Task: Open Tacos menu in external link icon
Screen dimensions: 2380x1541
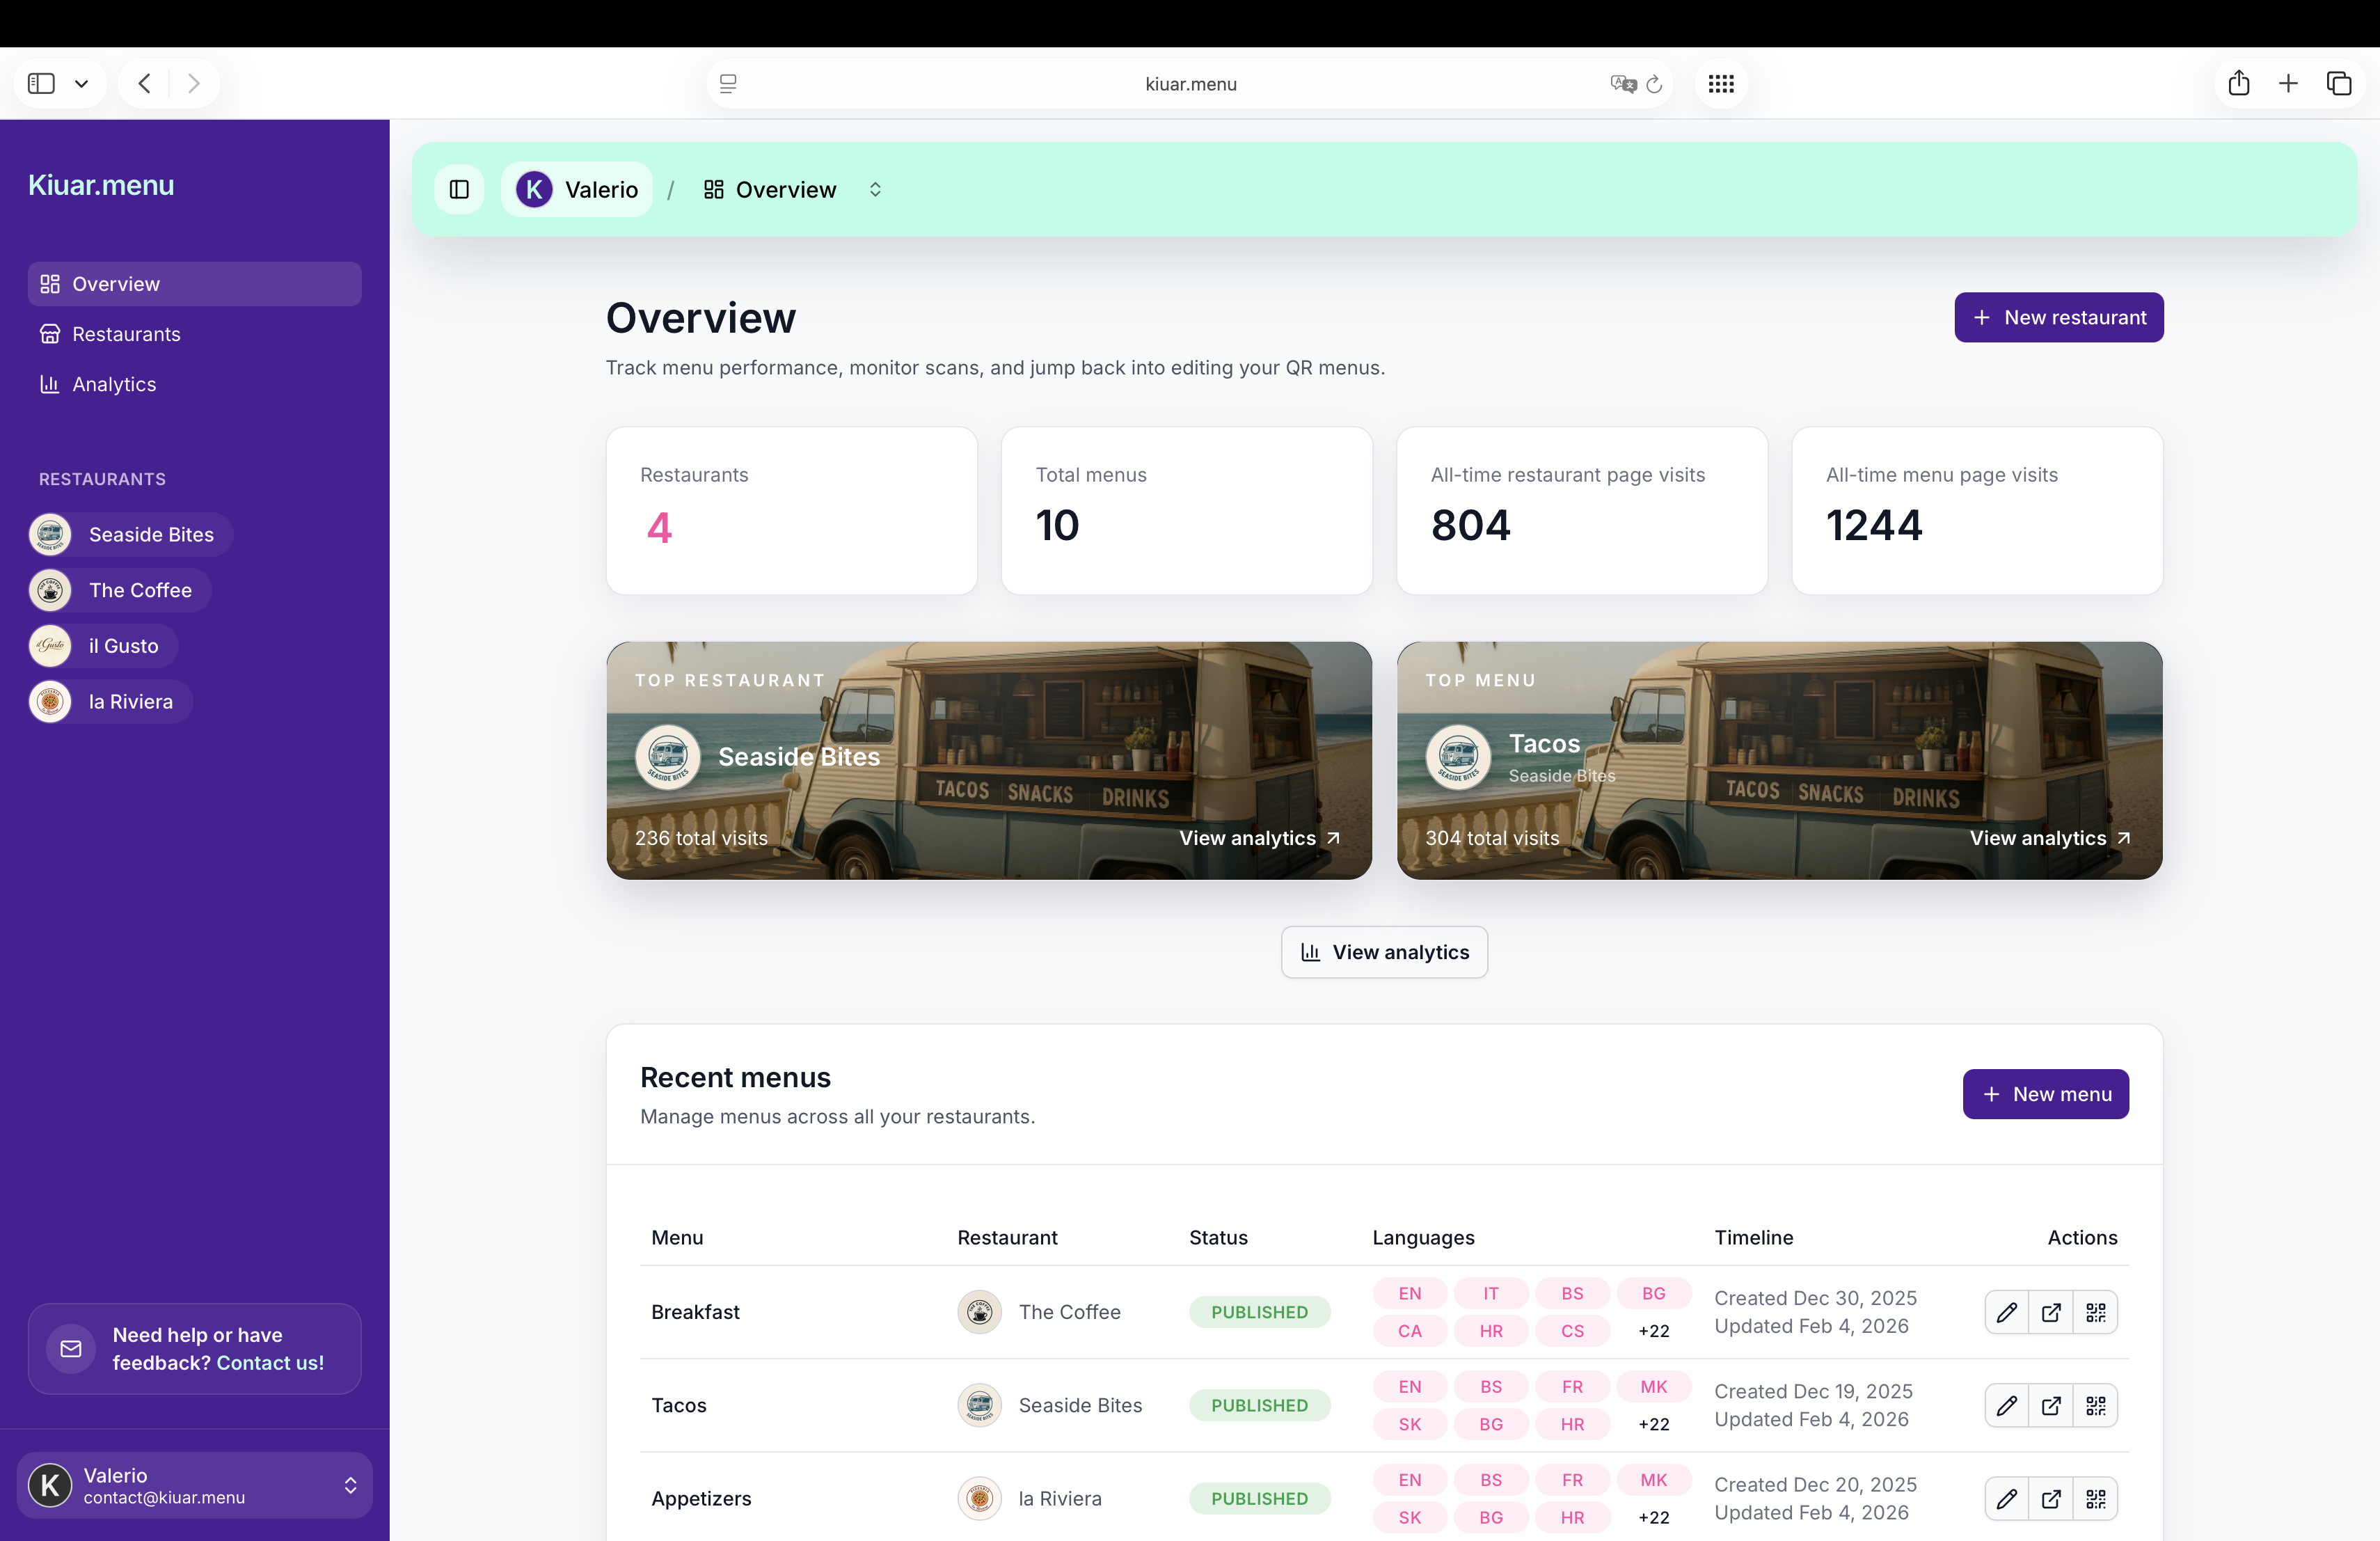Action: pos(2051,1405)
